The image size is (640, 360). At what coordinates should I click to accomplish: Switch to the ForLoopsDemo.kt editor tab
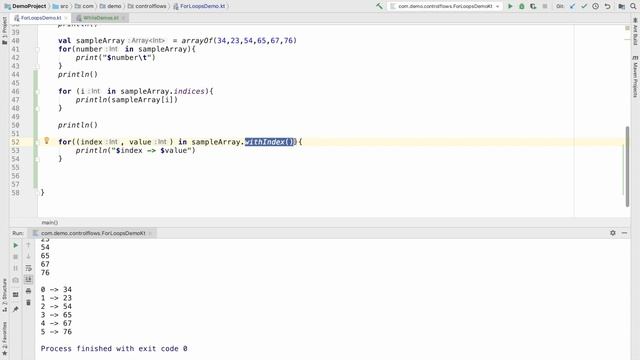coord(40,18)
